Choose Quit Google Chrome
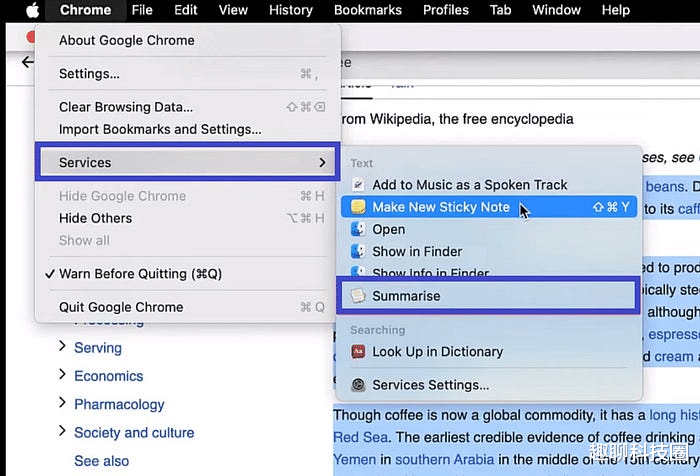Screen dimensions: 700x476 click(x=121, y=307)
